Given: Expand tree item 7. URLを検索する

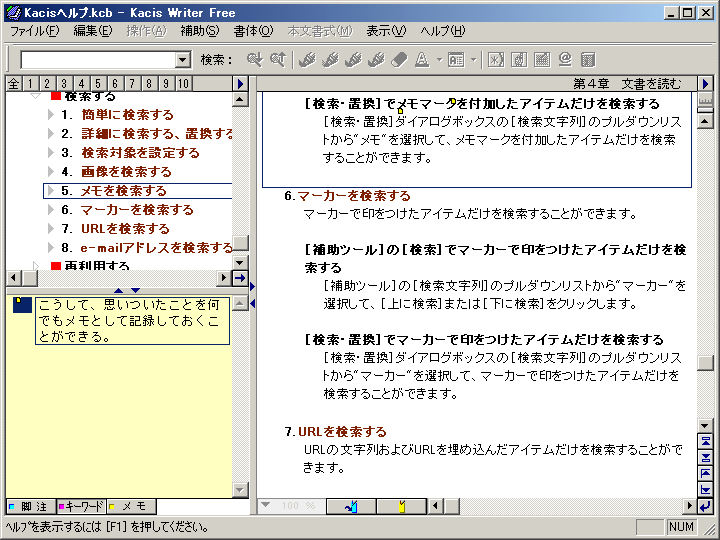Looking at the screenshot, I should point(51,228).
